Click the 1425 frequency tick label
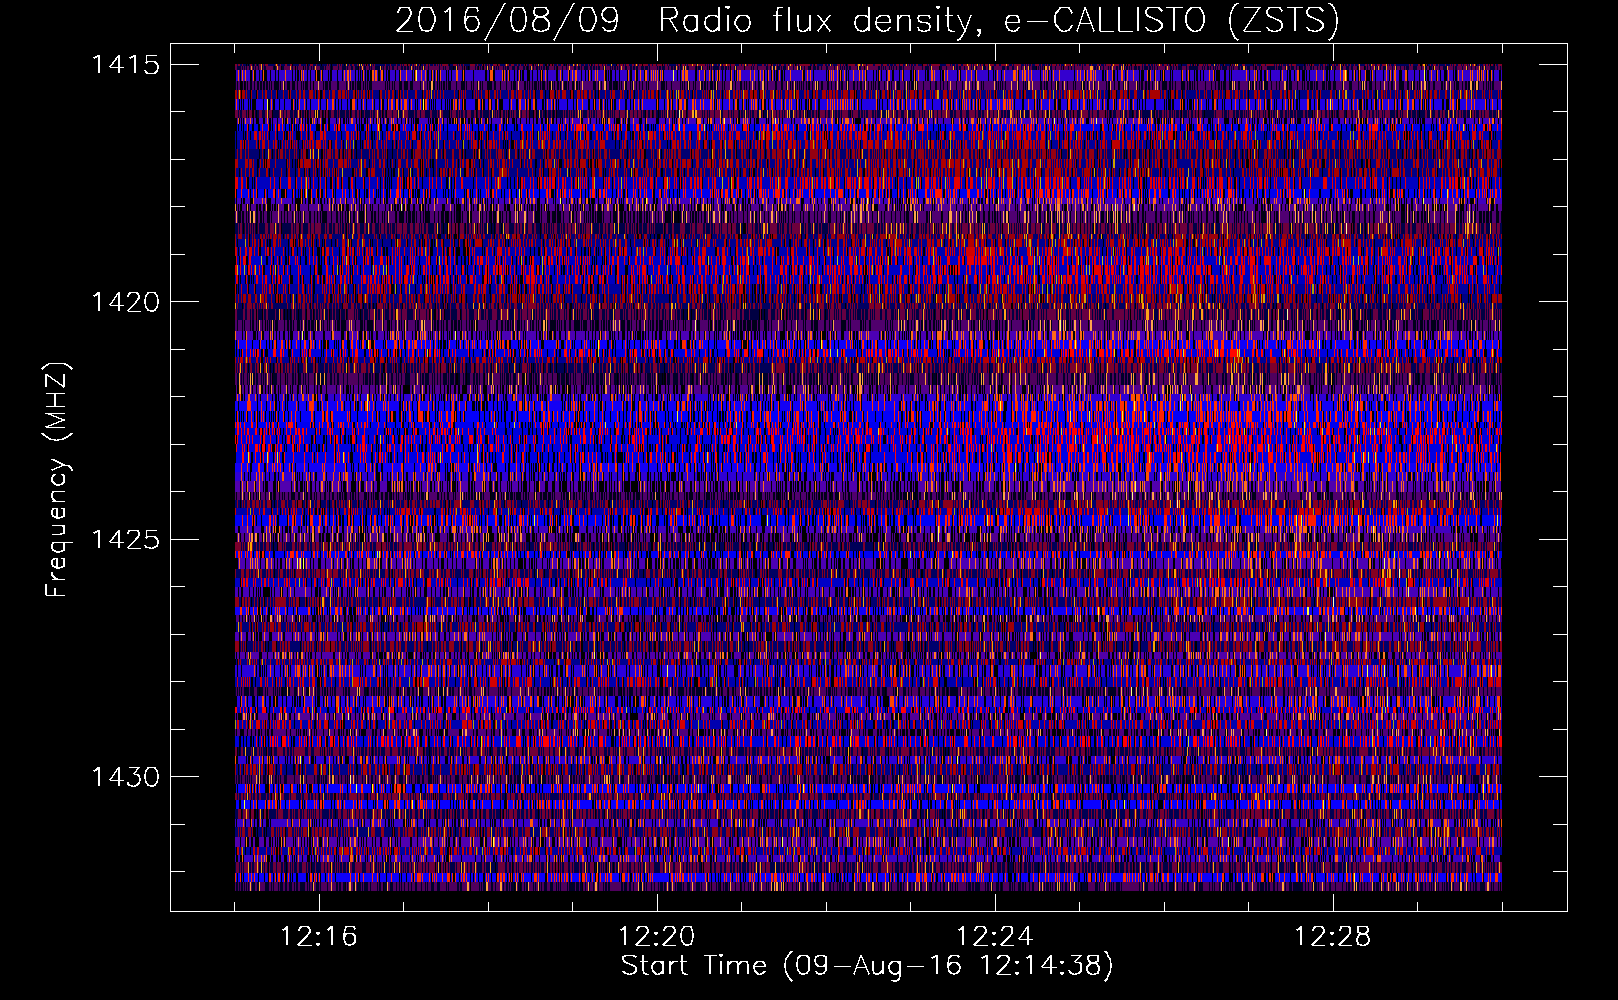The height and width of the screenshot is (1000, 1618). point(125,540)
